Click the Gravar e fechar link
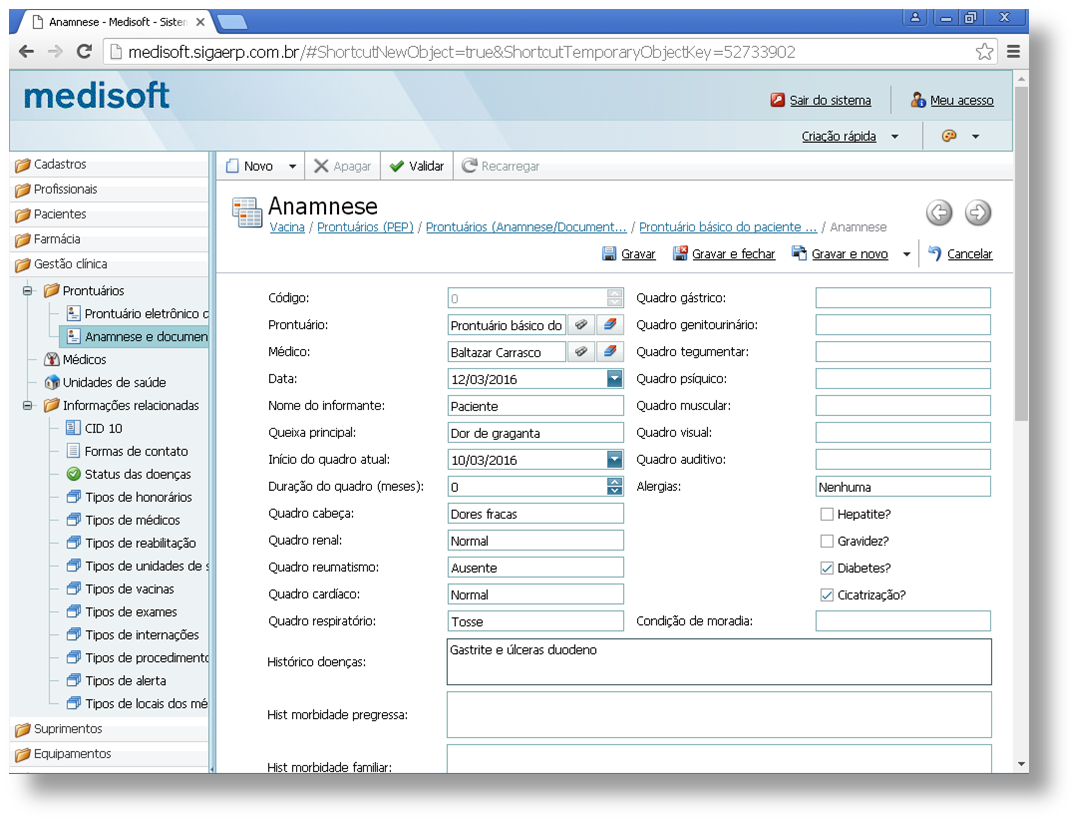1078x823 pixels. tap(734, 254)
